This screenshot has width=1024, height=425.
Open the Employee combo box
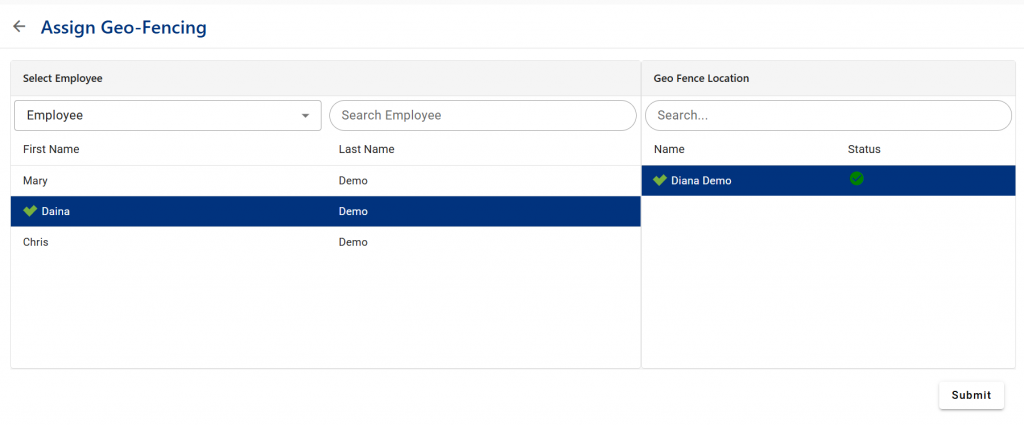coord(168,116)
